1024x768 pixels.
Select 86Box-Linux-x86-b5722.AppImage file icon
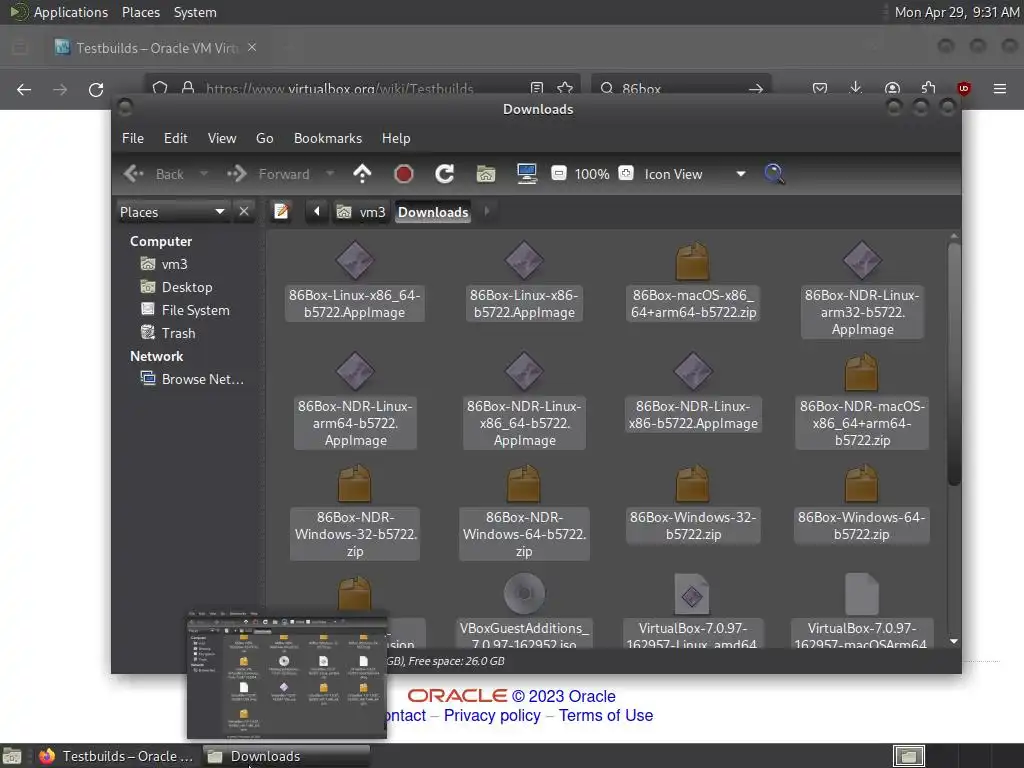[x=524, y=260]
